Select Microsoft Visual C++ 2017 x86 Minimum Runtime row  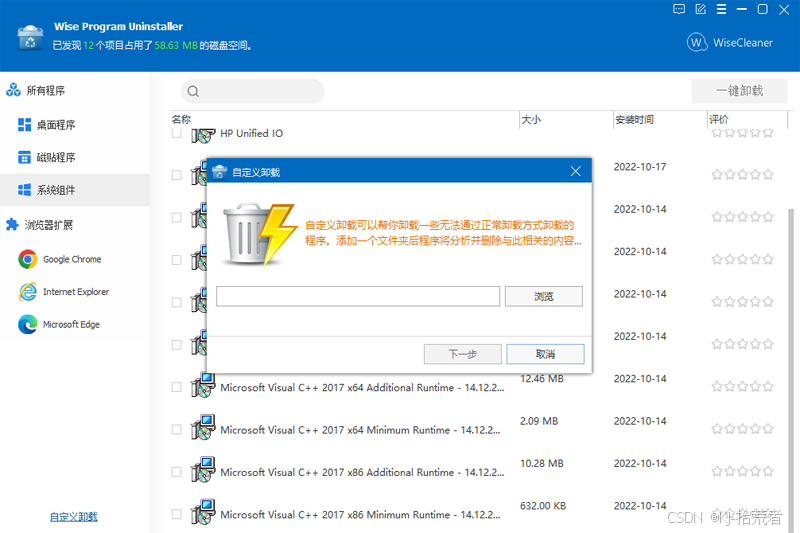click(360, 515)
